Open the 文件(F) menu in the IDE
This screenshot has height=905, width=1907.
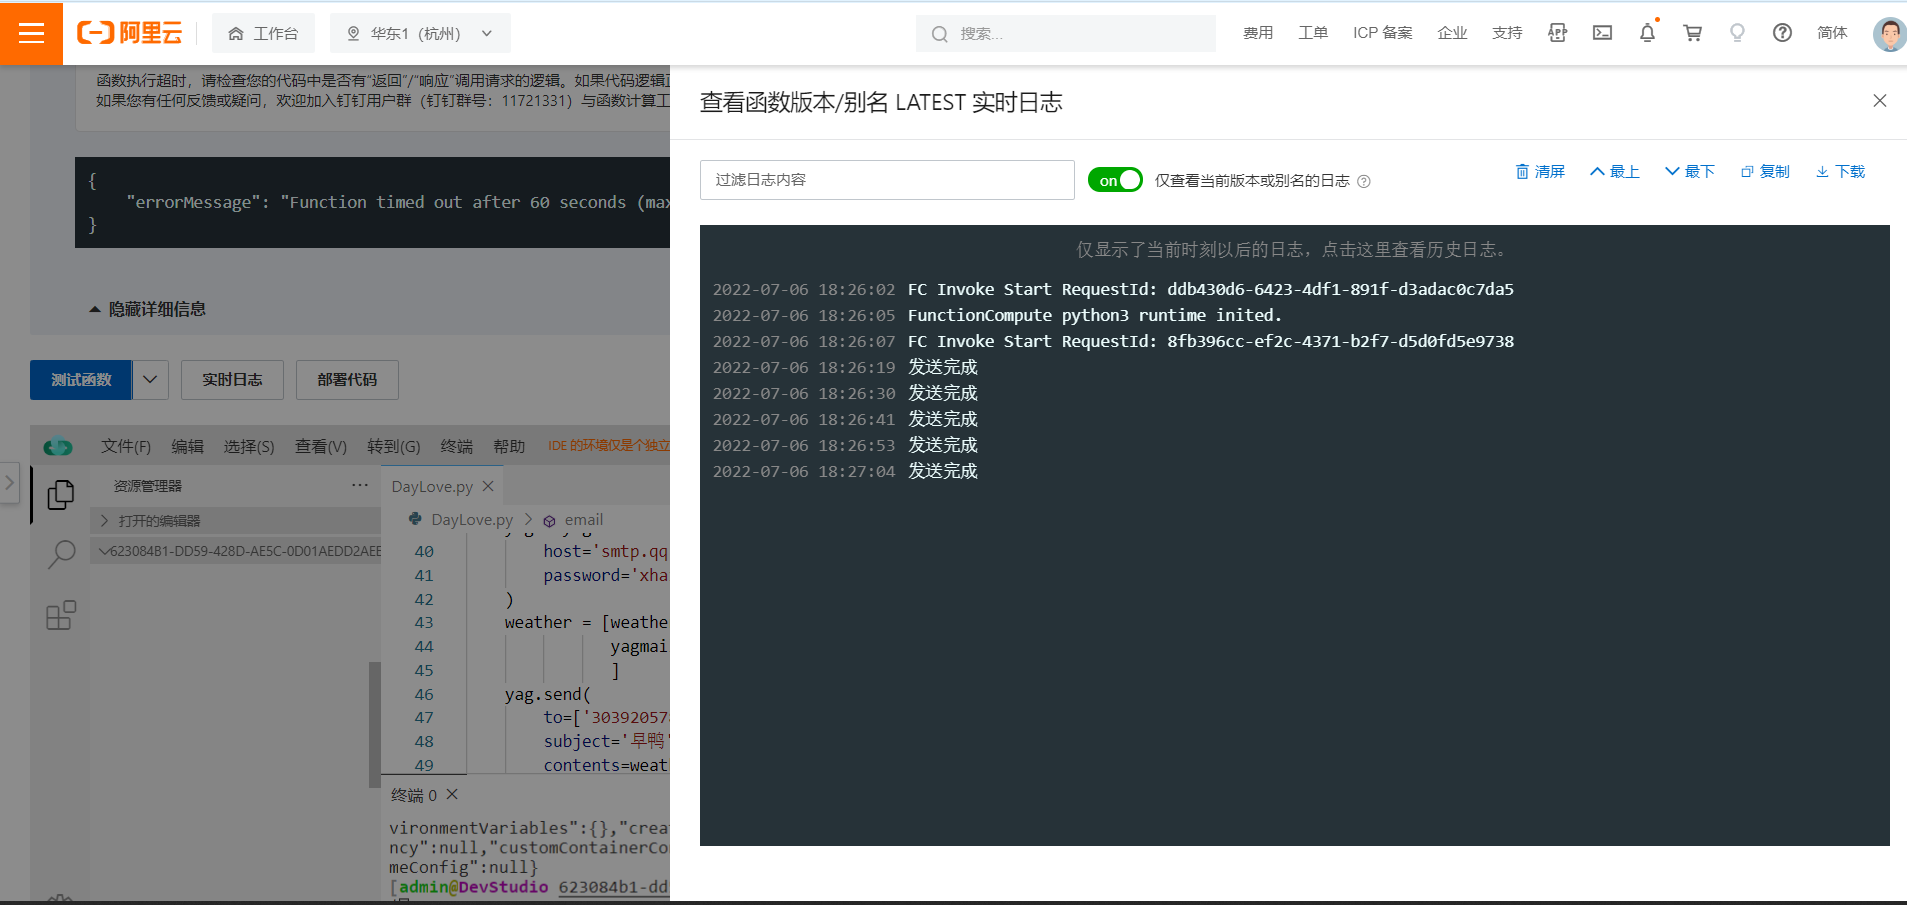[x=124, y=446]
